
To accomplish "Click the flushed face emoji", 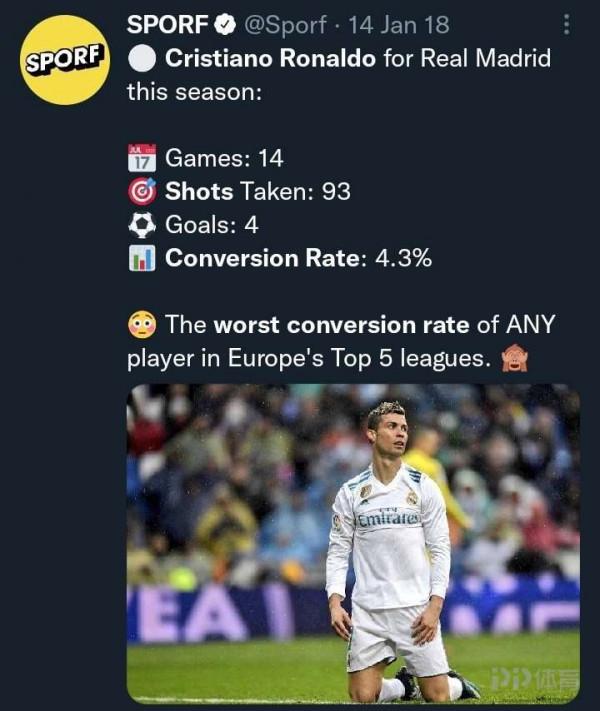I will click(142, 325).
